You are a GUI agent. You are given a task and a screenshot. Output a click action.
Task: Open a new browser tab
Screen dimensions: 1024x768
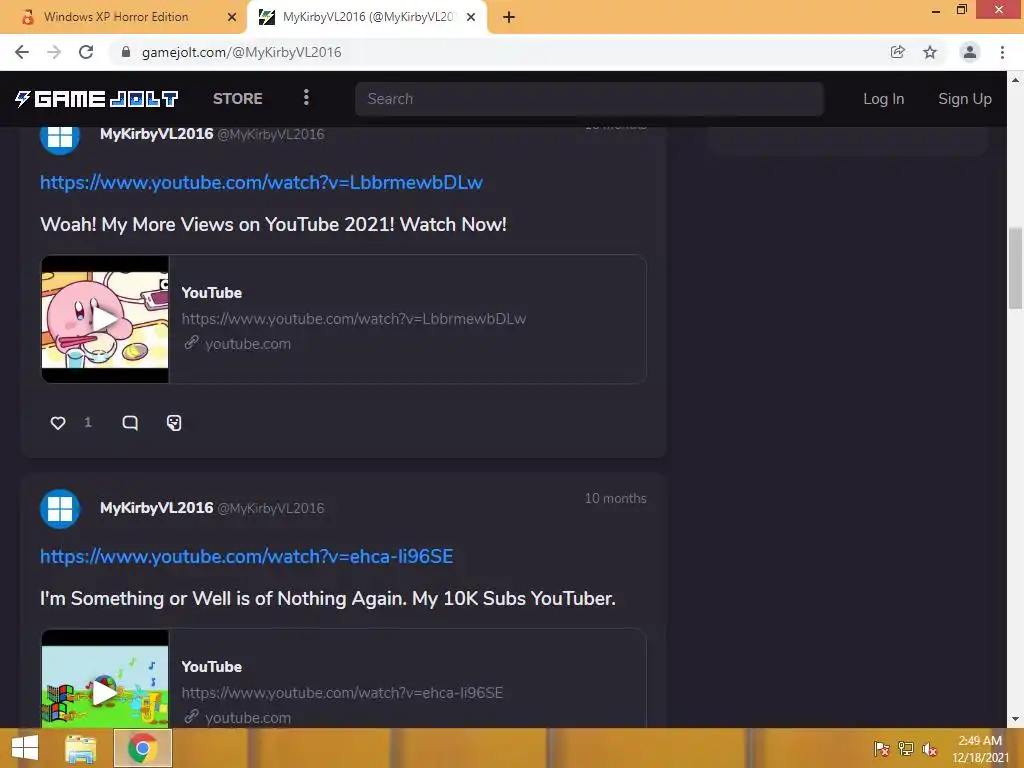pos(509,17)
